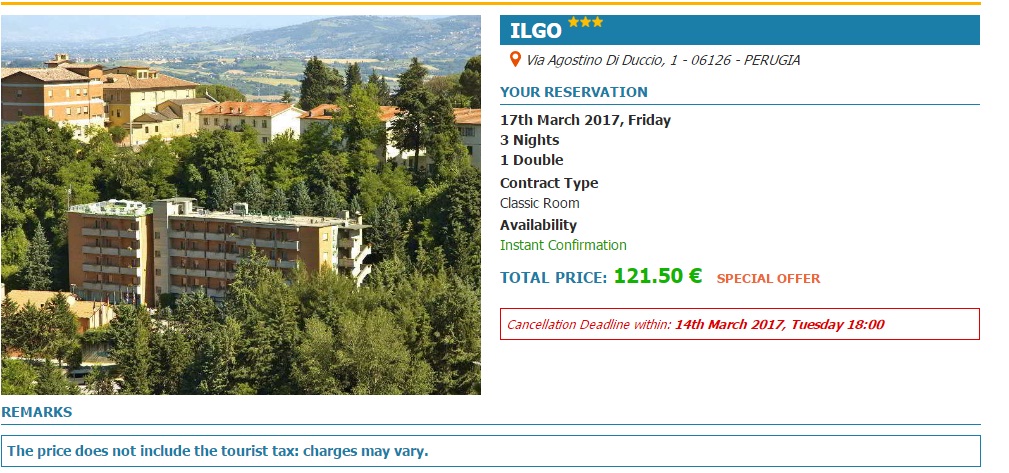Screen dimensions: 1009x473
Task: Click the Availability label
Action: pos(538,225)
